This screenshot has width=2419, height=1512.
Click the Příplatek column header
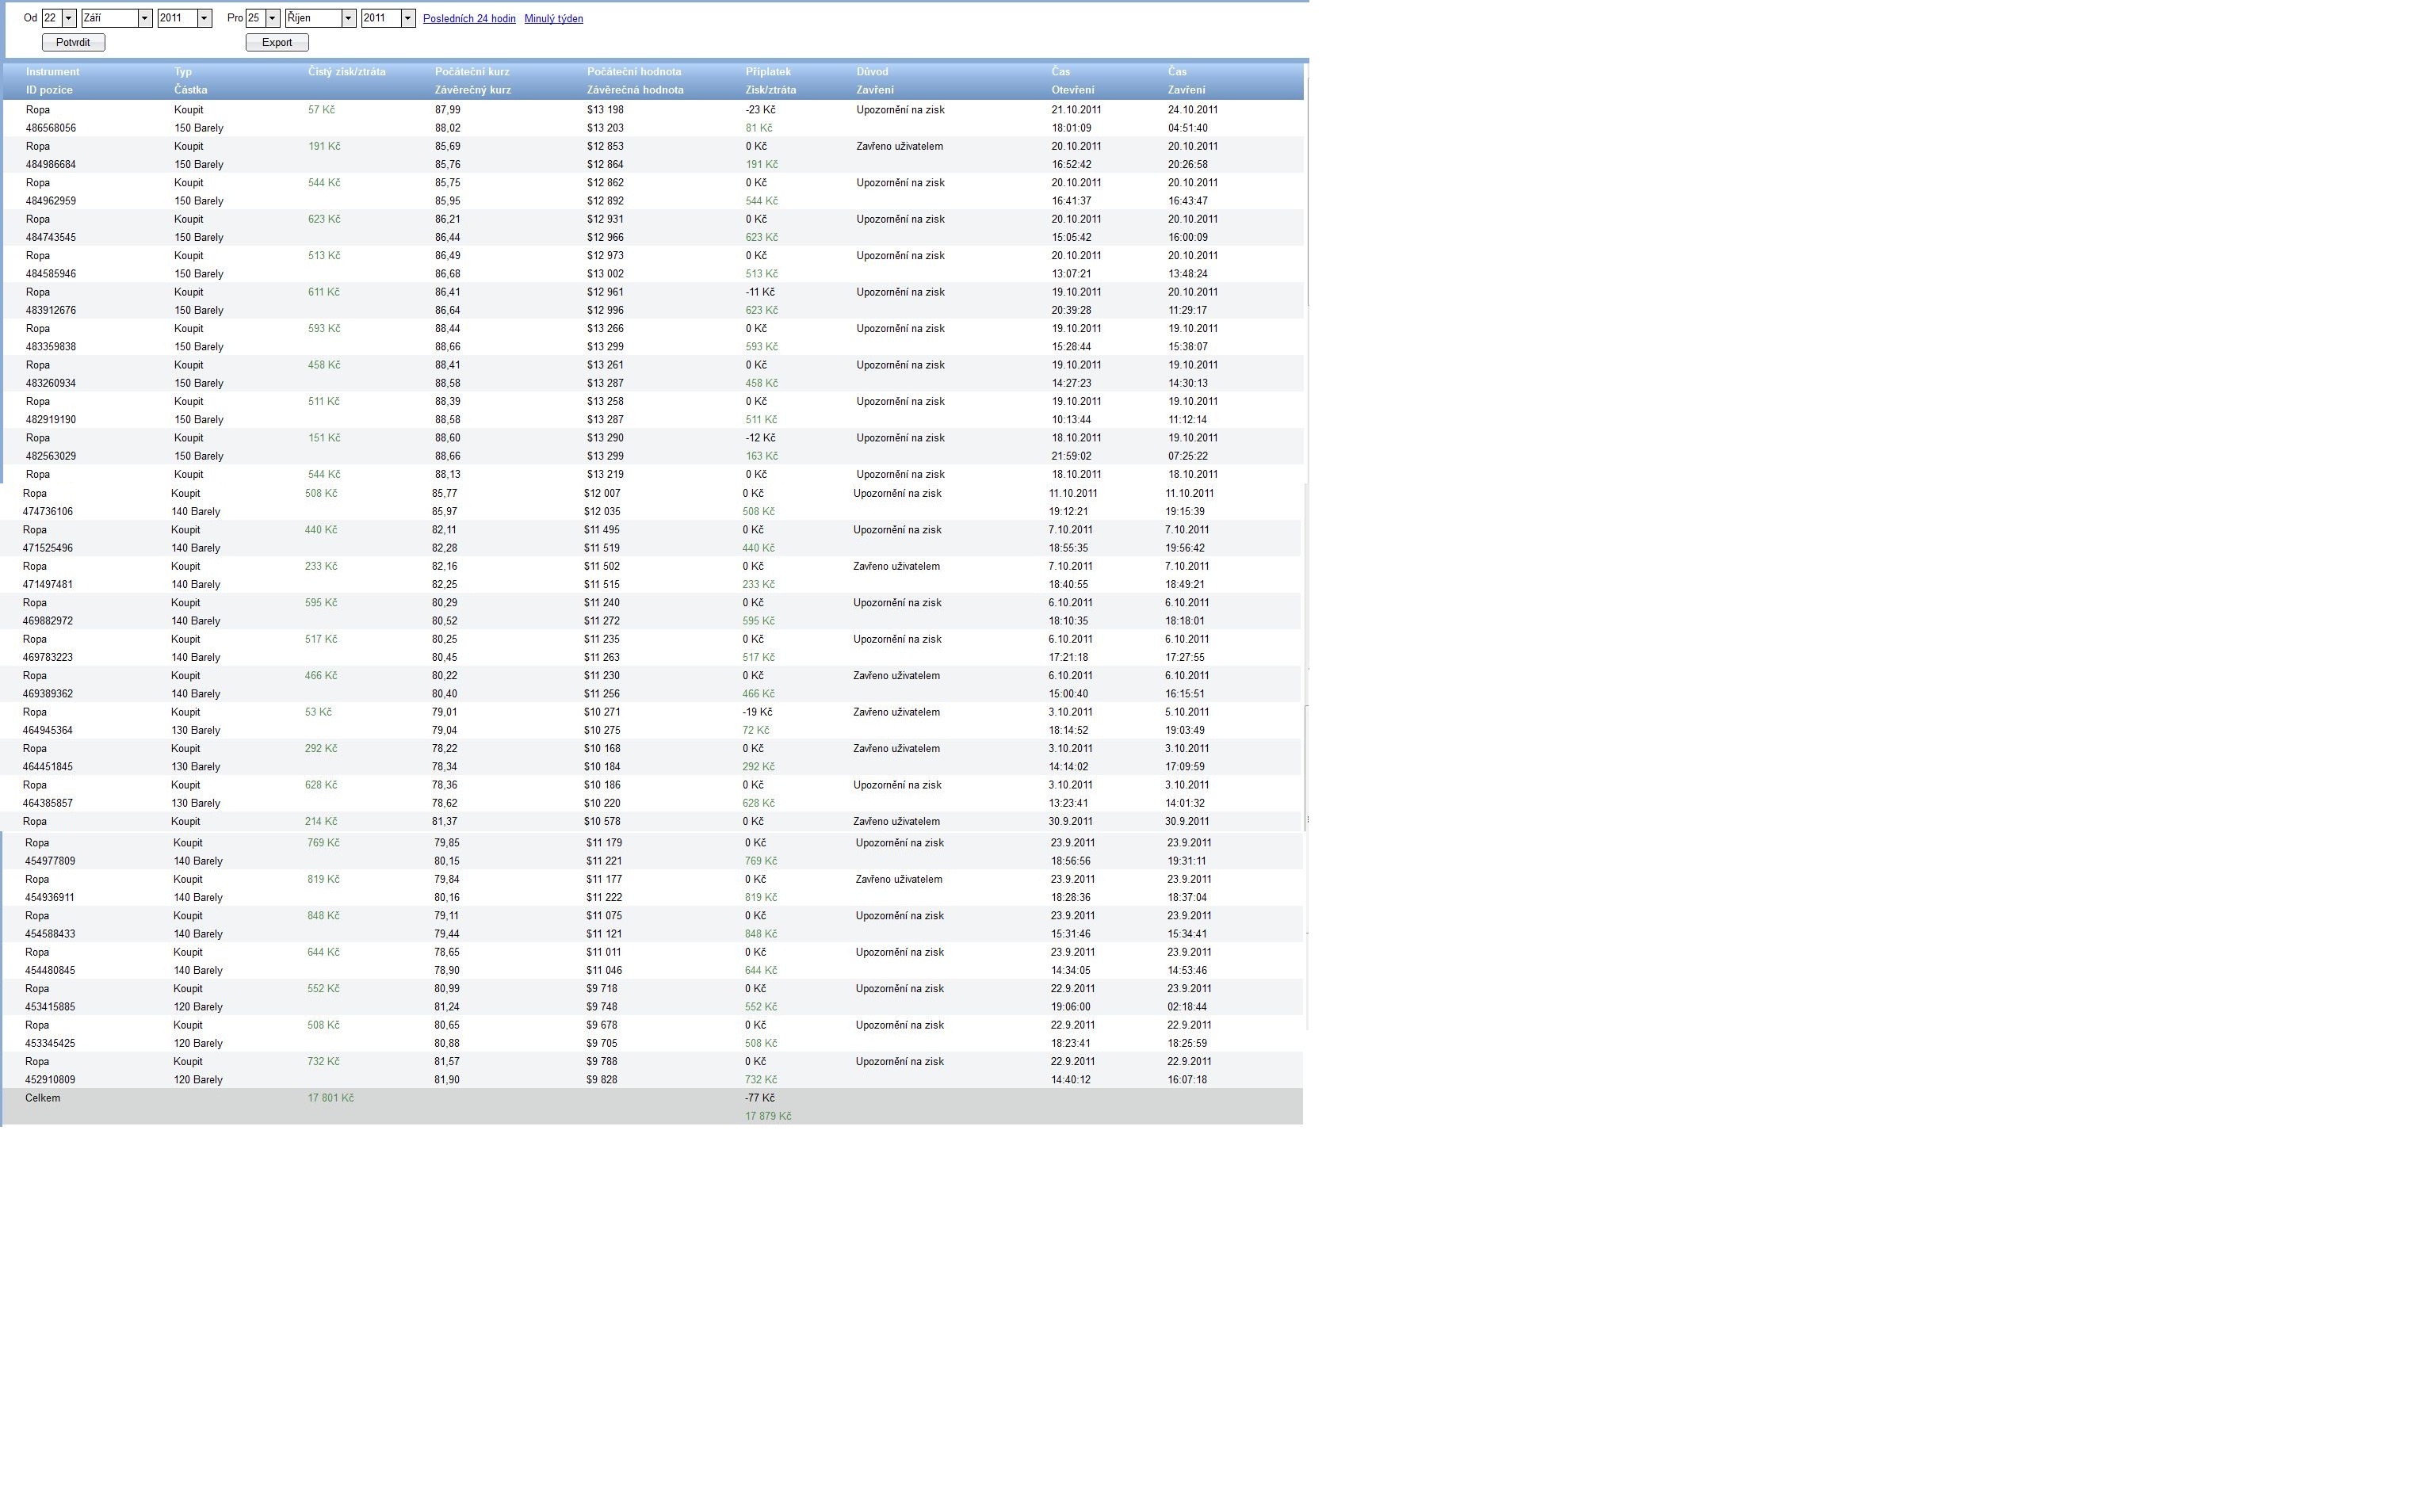(768, 72)
